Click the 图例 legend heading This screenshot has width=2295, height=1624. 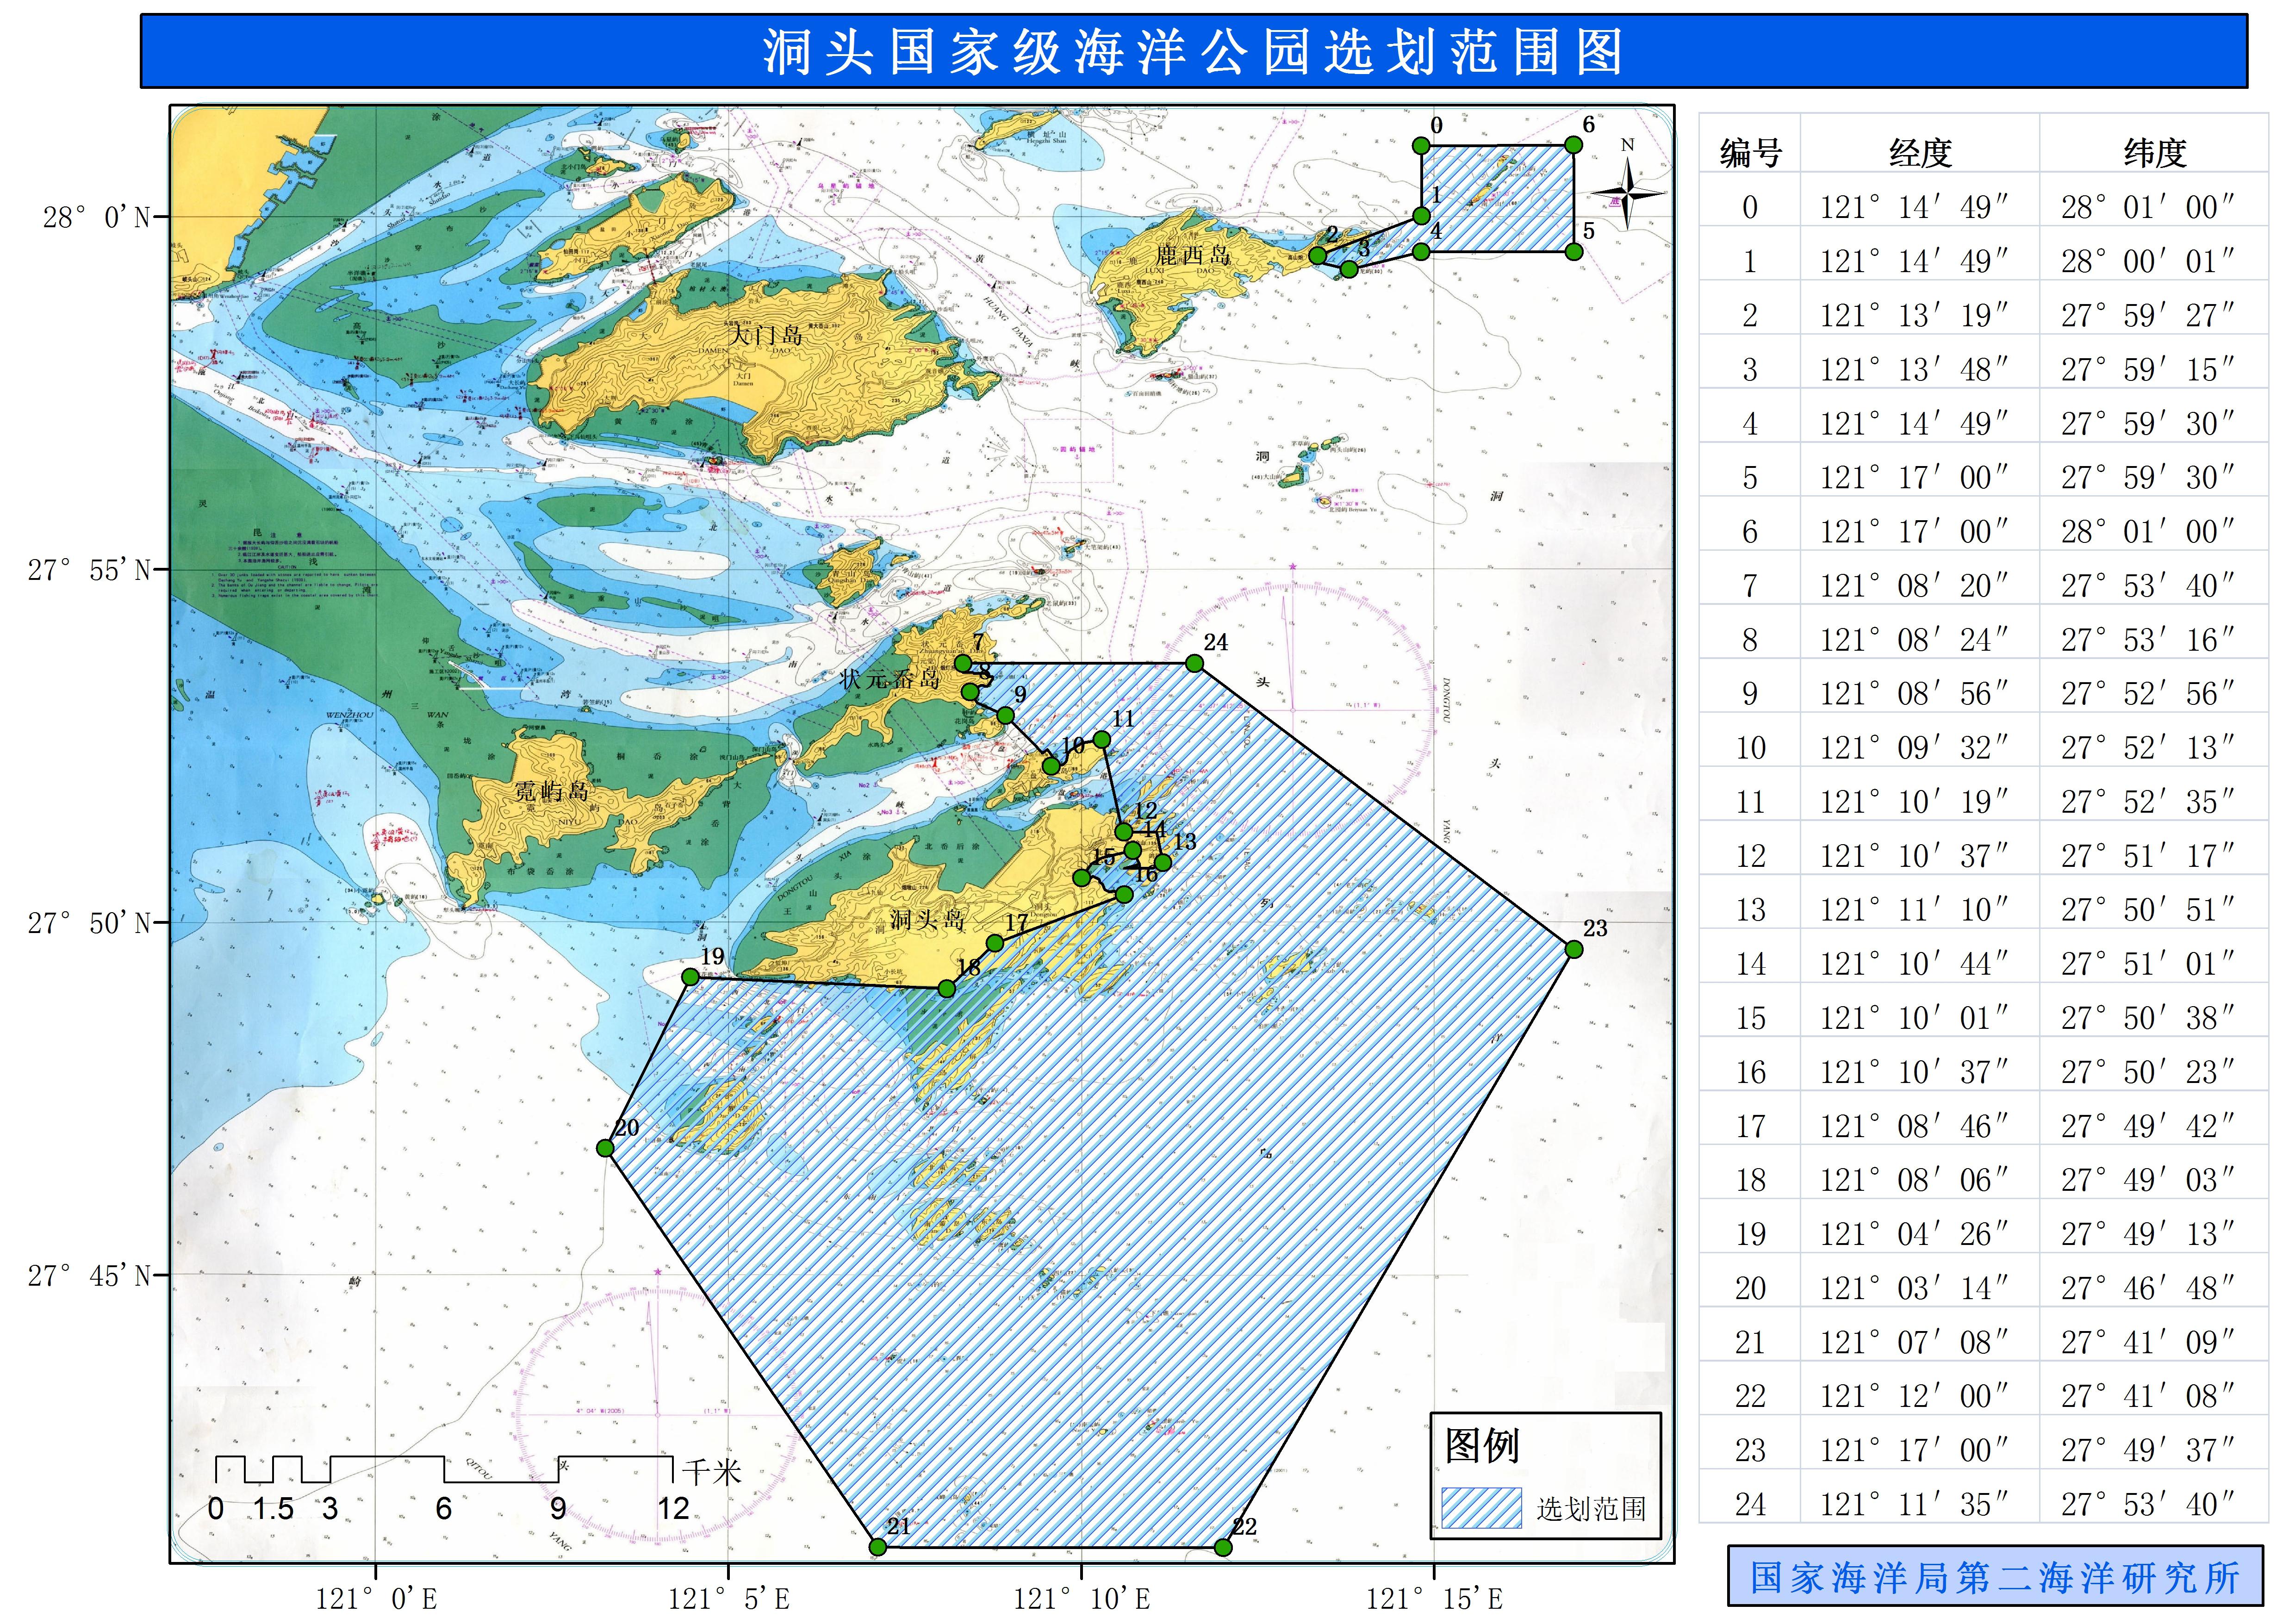[x=1482, y=1445]
